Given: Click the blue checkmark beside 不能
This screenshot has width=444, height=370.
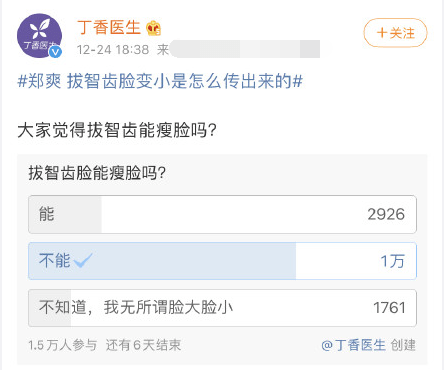Looking at the screenshot, I should click(83, 260).
